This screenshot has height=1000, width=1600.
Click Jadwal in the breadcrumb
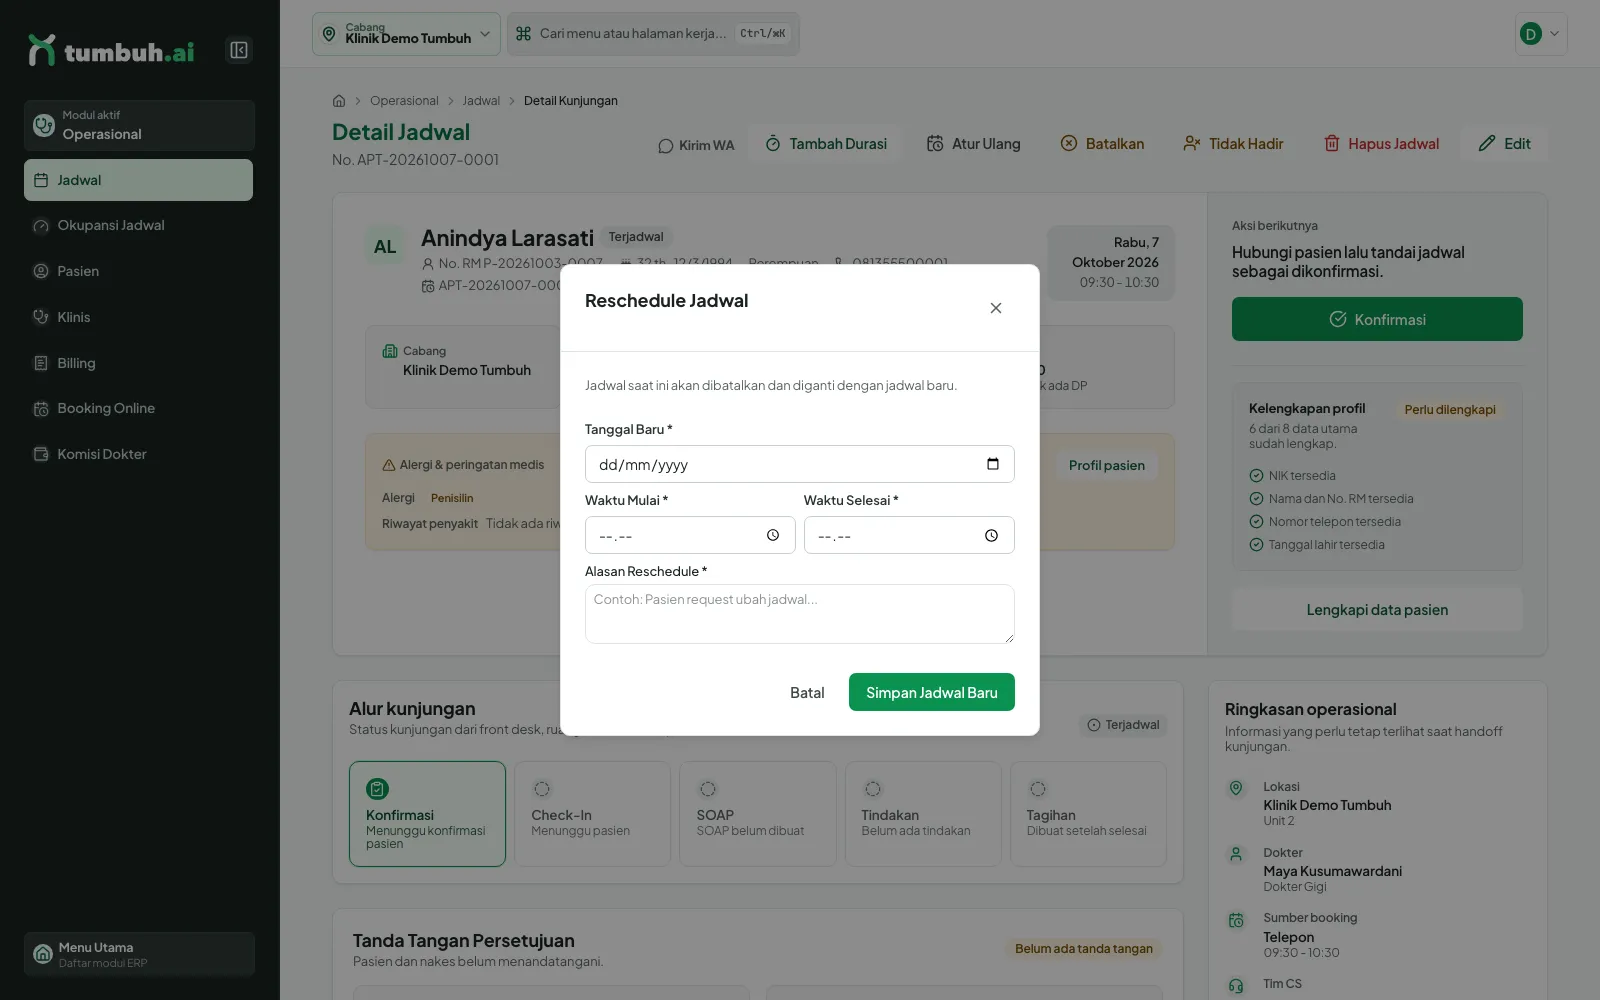[481, 101]
